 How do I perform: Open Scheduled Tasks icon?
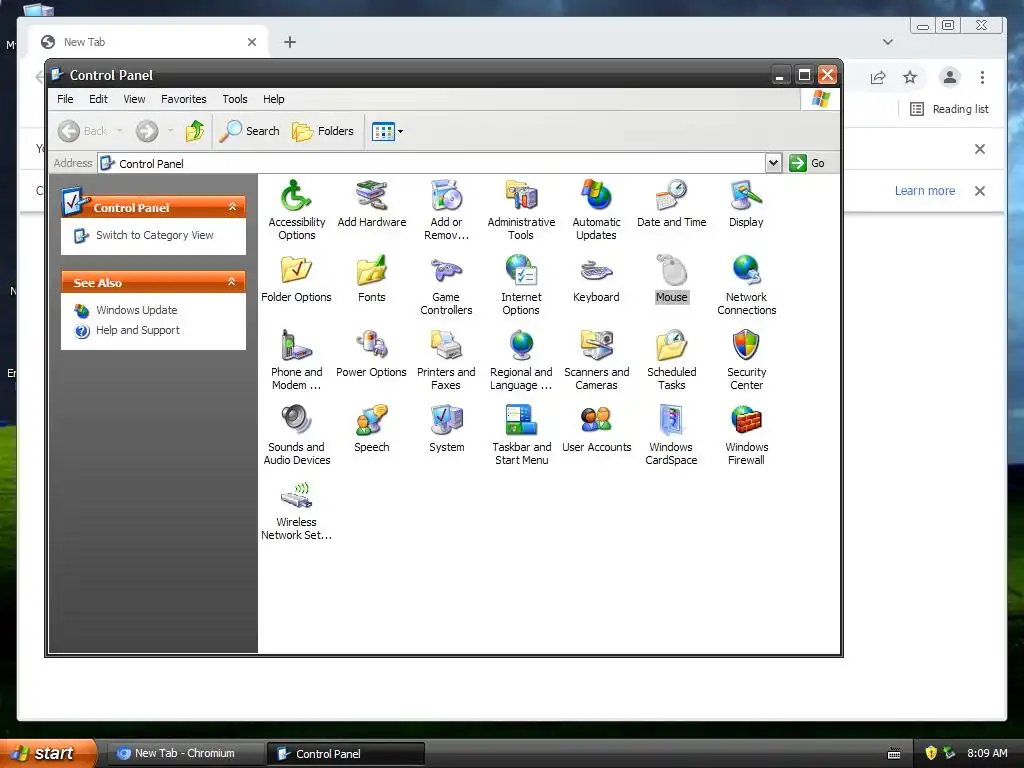coord(671,345)
